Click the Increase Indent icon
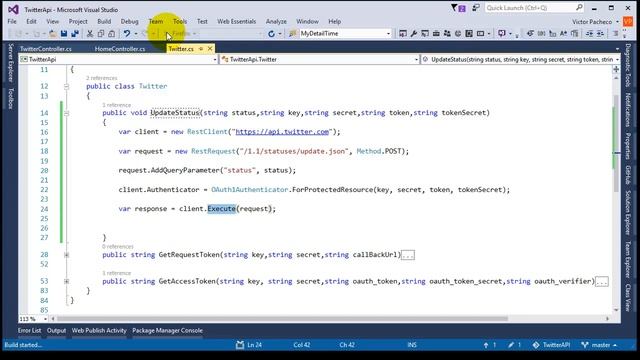The image size is (640, 360). (600, 34)
